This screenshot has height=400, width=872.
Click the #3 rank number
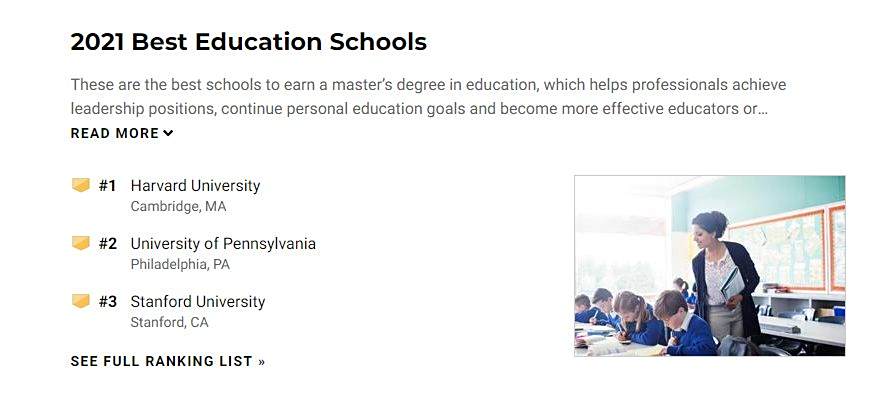tap(108, 302)
